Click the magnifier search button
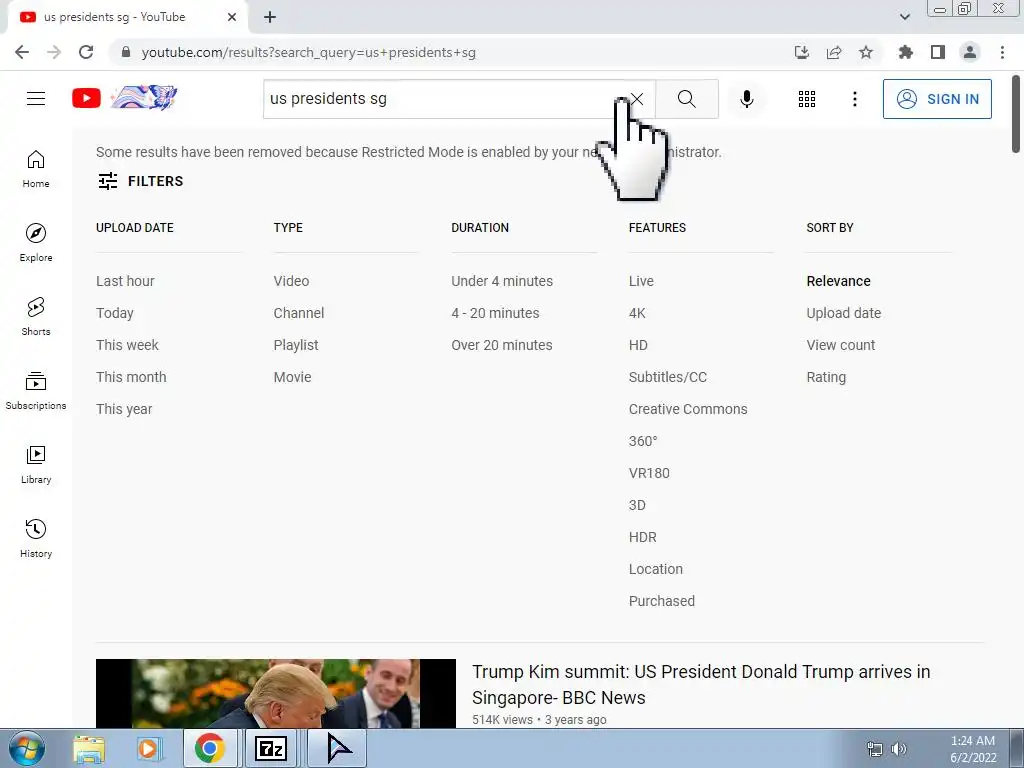The image size is (1024, 768). (686, 99)
